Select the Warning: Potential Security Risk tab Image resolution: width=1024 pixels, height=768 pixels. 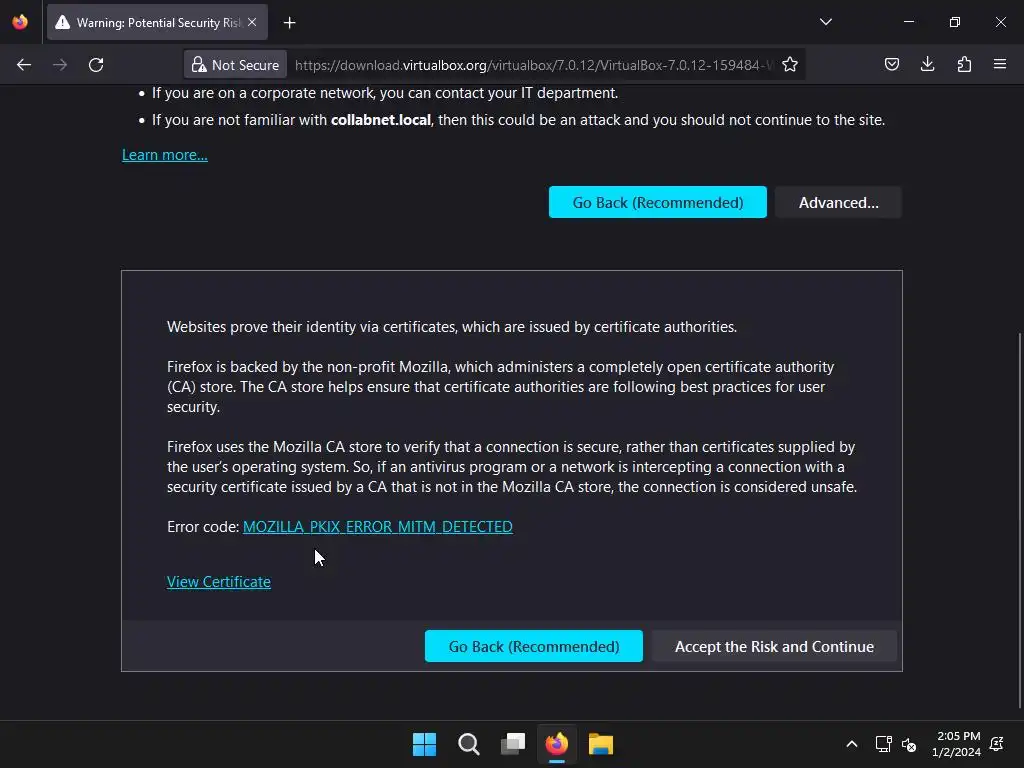(x=157, y=22)
